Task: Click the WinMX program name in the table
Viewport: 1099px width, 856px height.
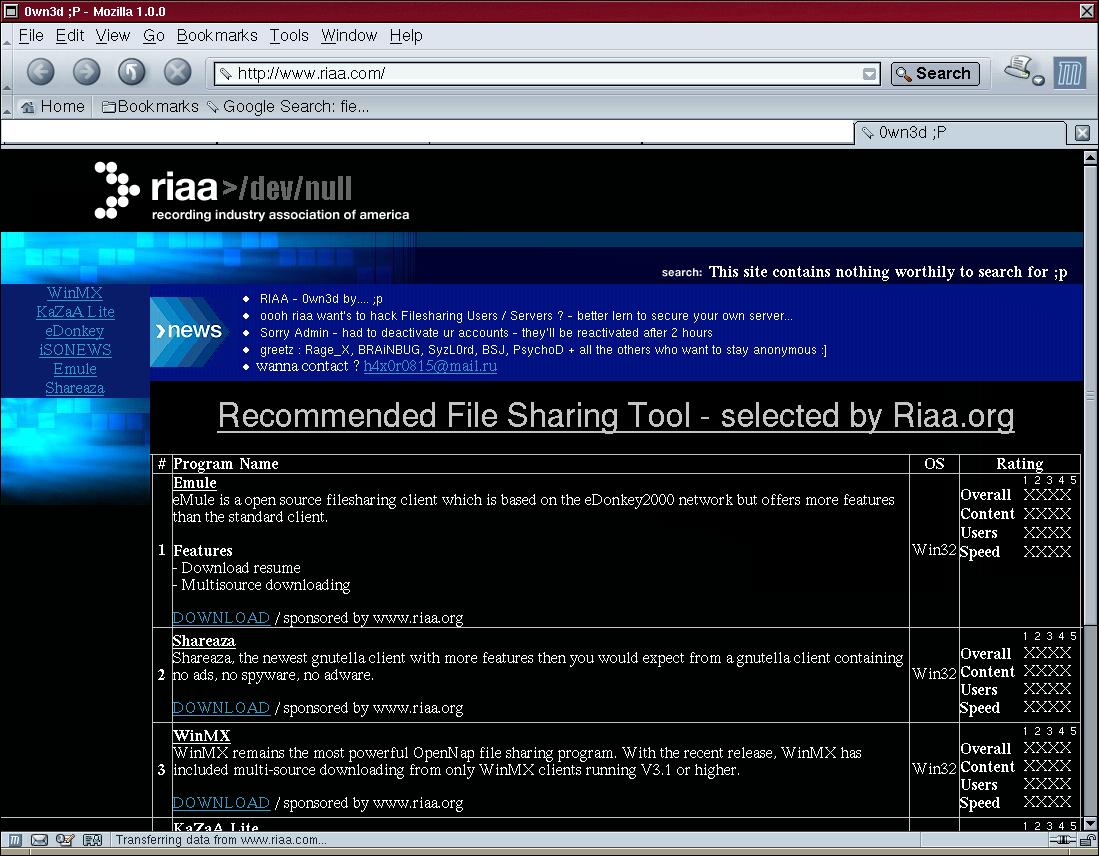Action: 202,735
